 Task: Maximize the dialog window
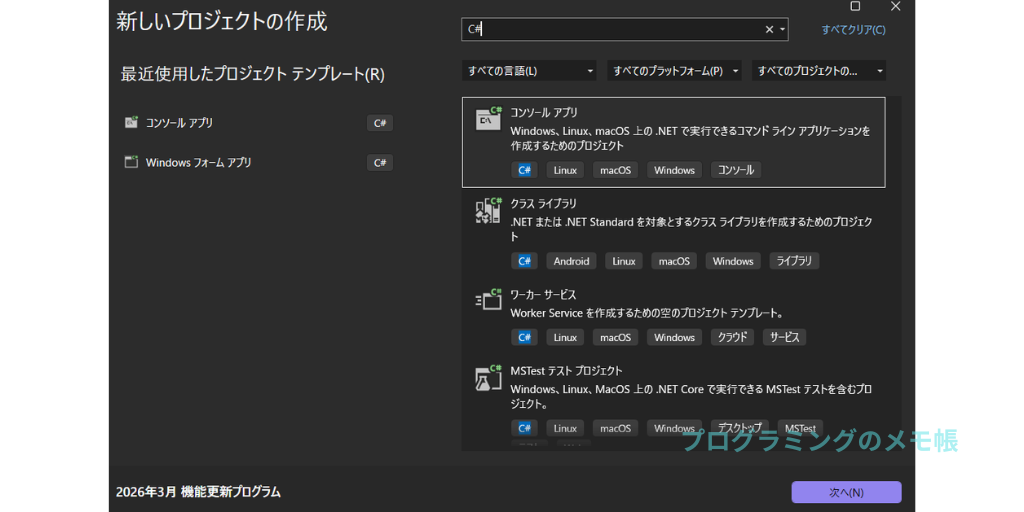click(x=855, y=7)
